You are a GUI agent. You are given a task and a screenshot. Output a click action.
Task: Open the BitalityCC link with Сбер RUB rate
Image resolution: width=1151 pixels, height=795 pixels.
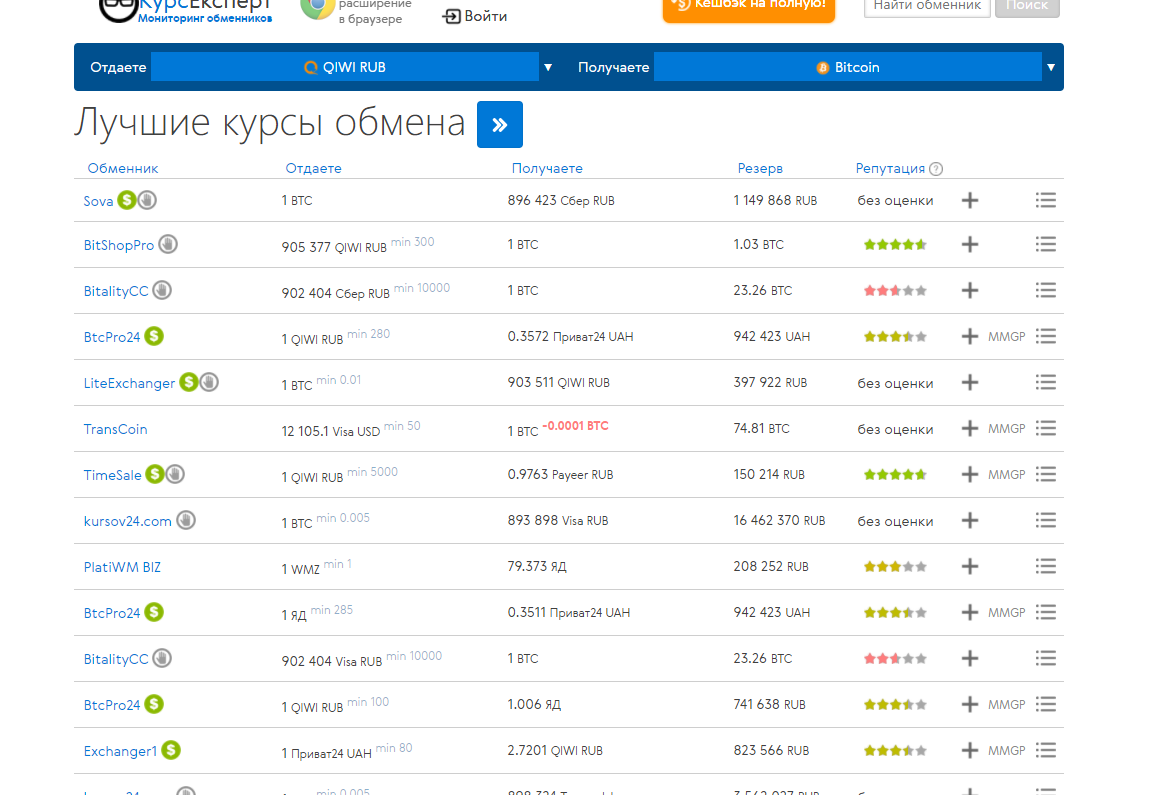pyautogui.click(x=116, y=291)
